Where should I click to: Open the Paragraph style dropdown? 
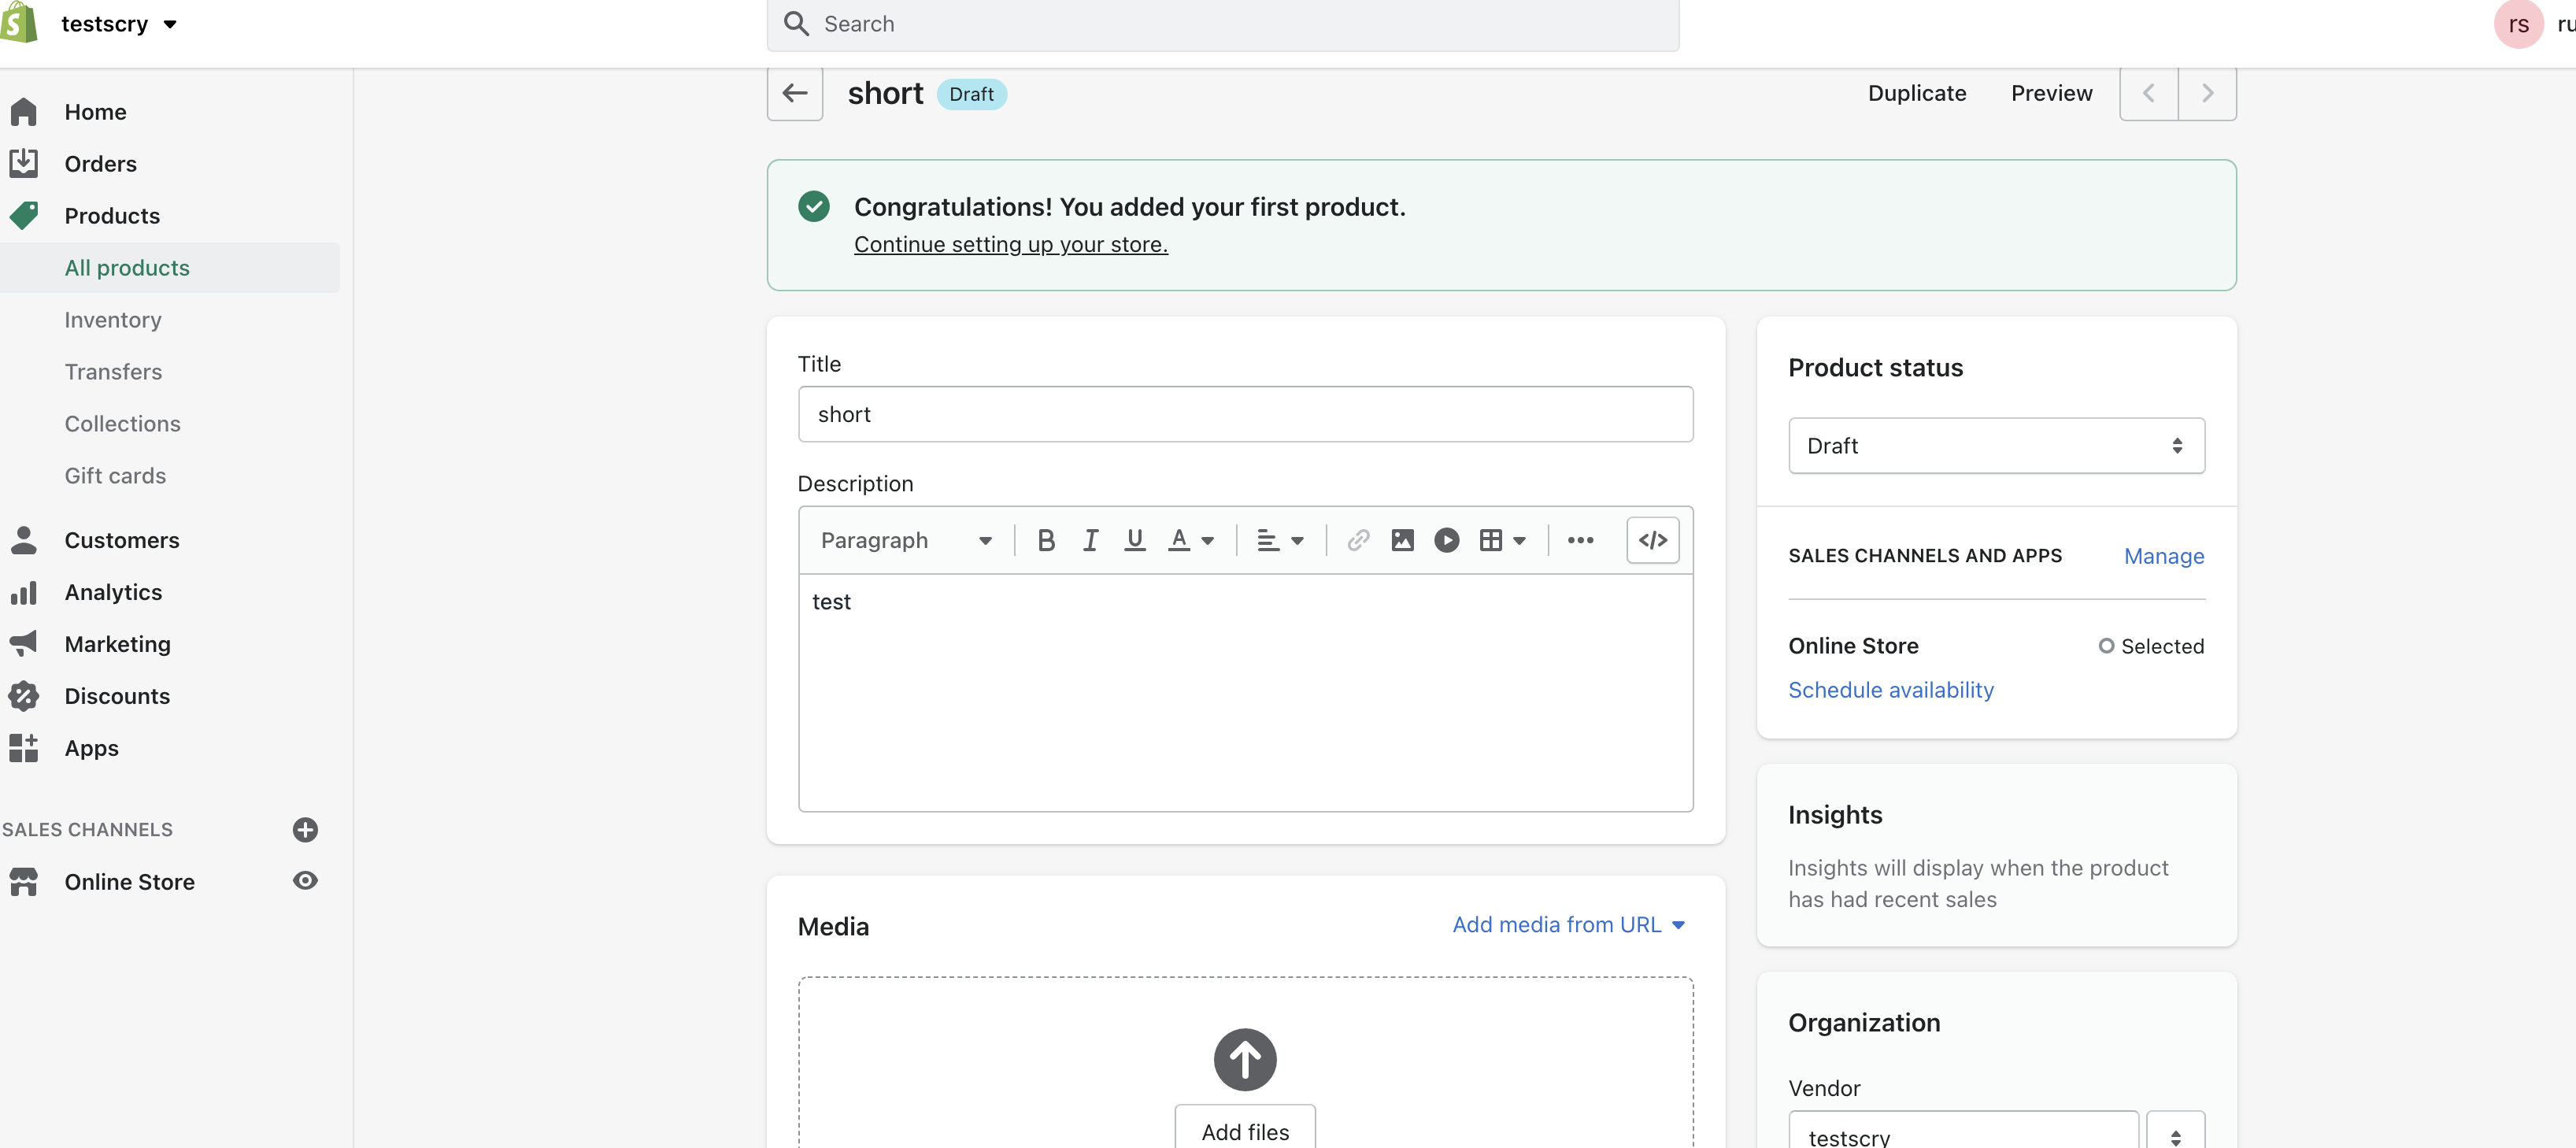[905, 541]
